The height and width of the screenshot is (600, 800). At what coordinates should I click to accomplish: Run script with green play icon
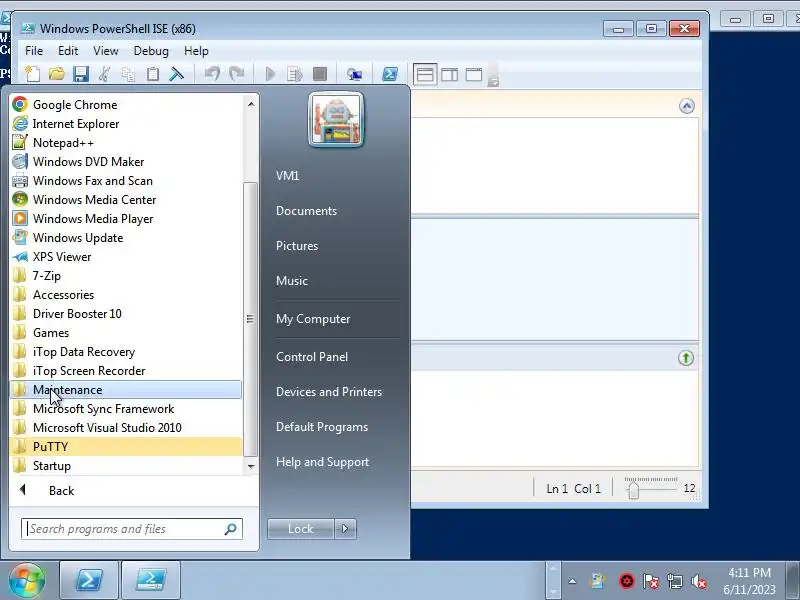270,74
